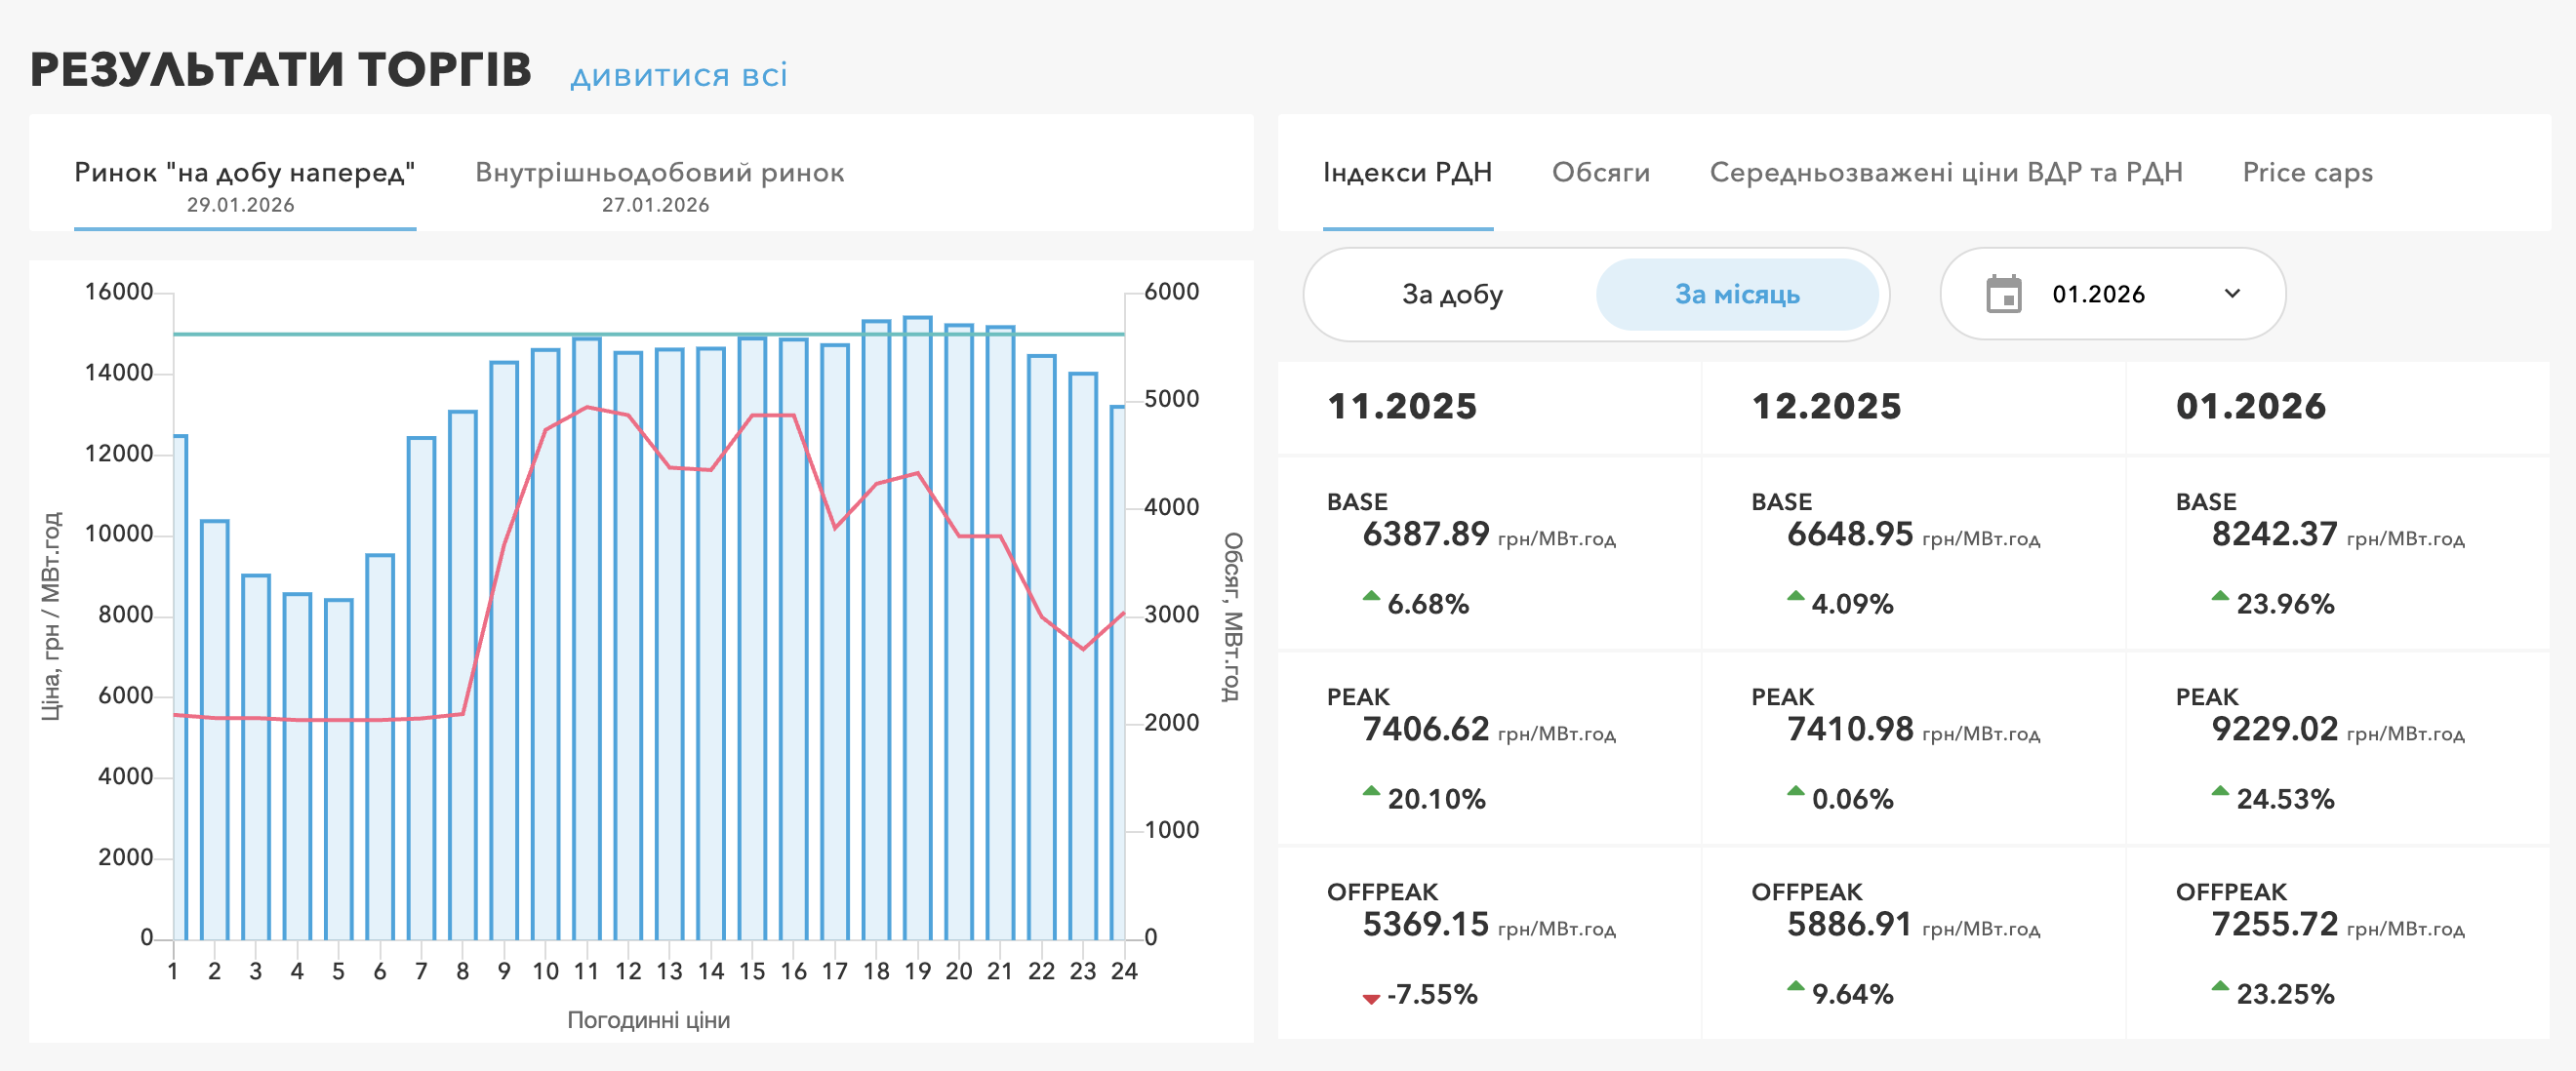Click the green up arrow by 23.96%
The height and width of the screenshot is (1071, 2576).
click(2219, 597)
